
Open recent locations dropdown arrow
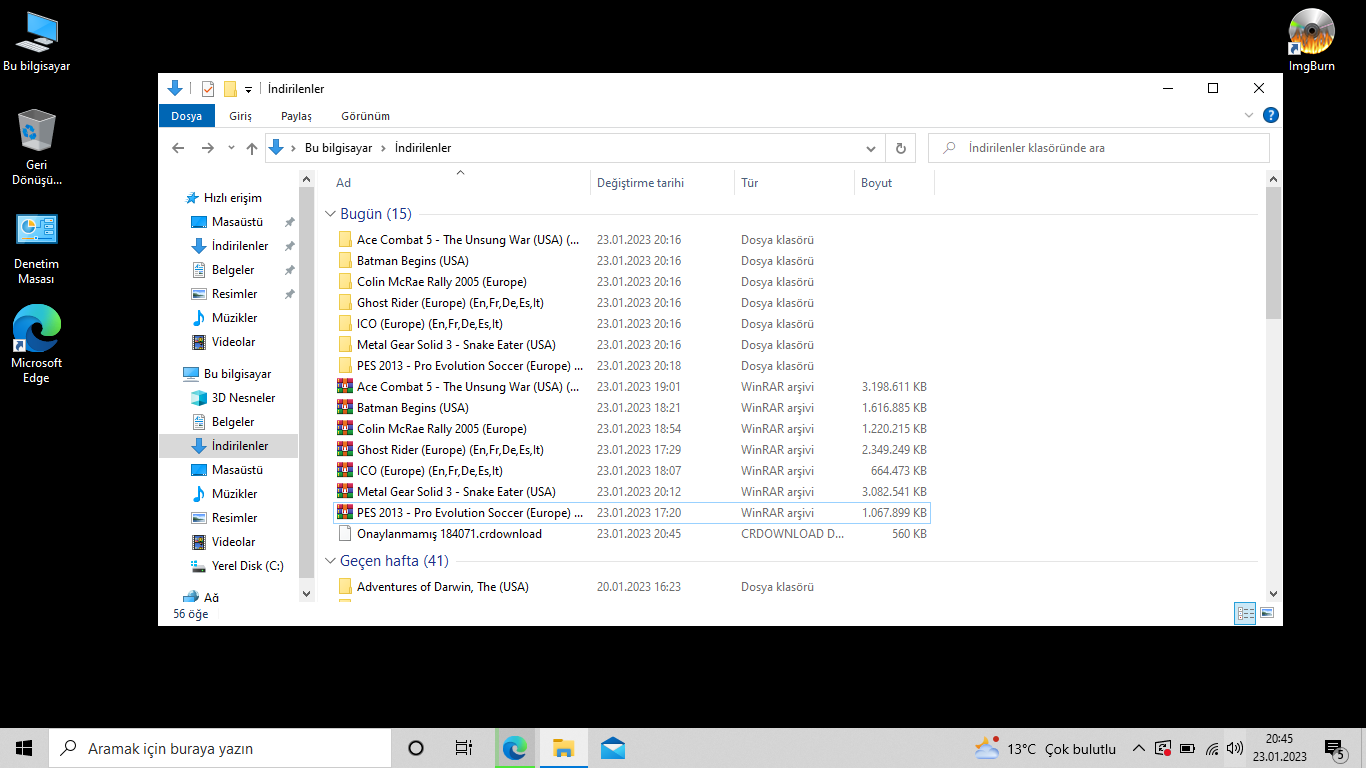[x=231, y=148]
